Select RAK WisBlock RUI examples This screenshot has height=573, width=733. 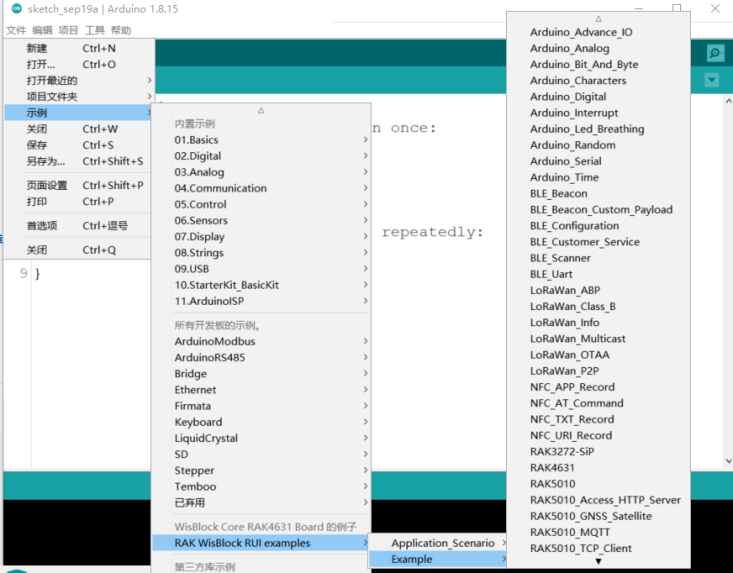pyautogui.click(x=262, y=543)
